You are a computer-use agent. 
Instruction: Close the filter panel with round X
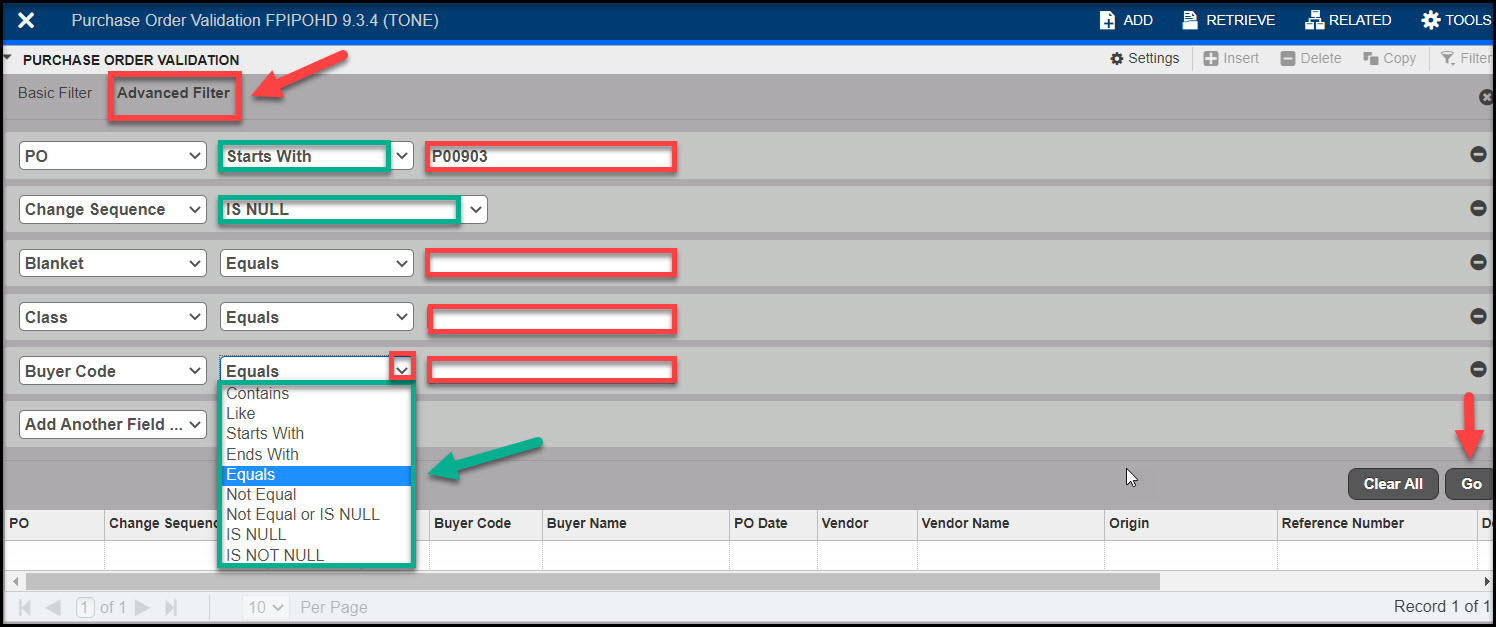(x=1486, y=97)
